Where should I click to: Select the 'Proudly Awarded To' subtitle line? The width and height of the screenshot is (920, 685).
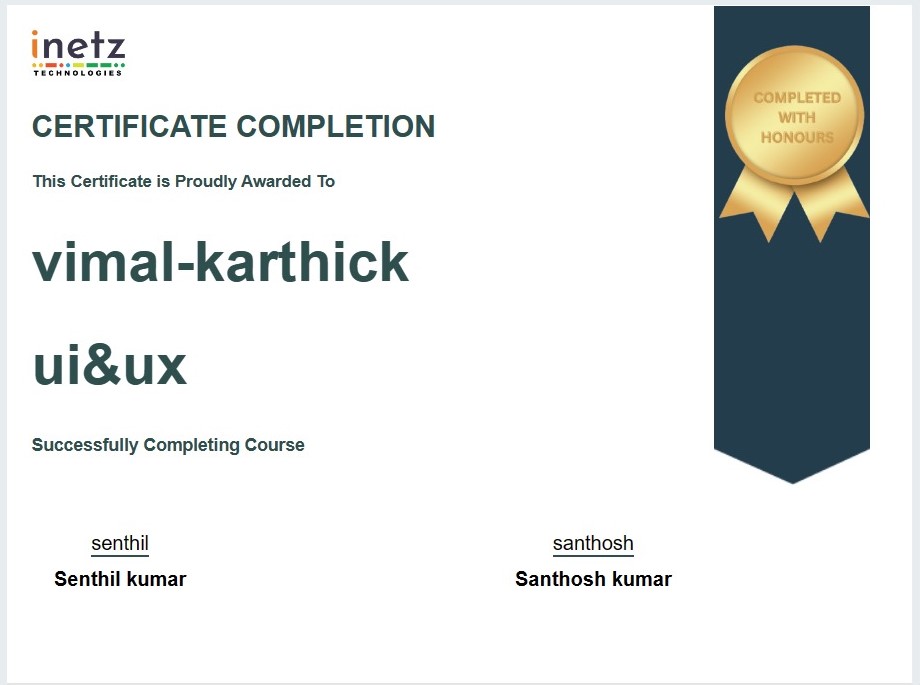click(x=183, y=181)
